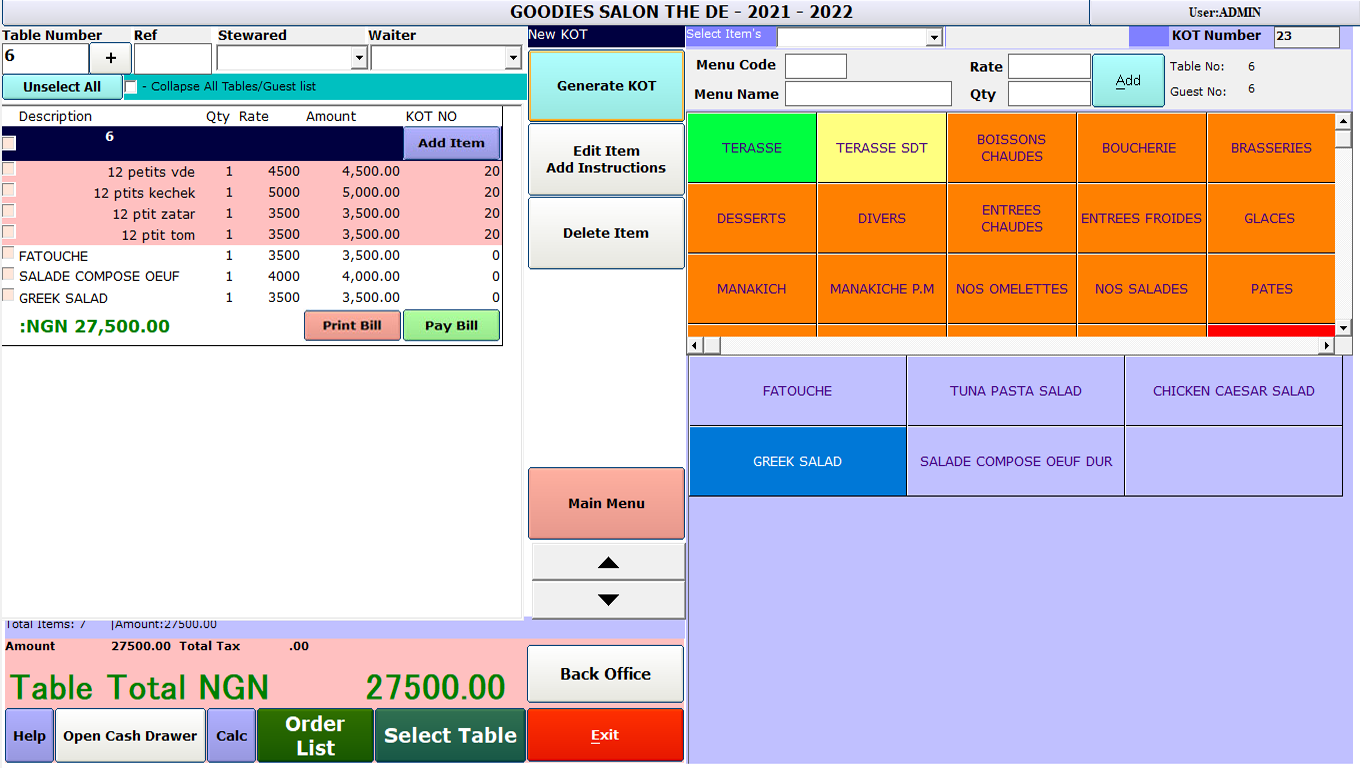Click the right arrow of the category scrollbar
Image resolution: width=1360 pixels, height=768 pixels.
coord(1327,345)
